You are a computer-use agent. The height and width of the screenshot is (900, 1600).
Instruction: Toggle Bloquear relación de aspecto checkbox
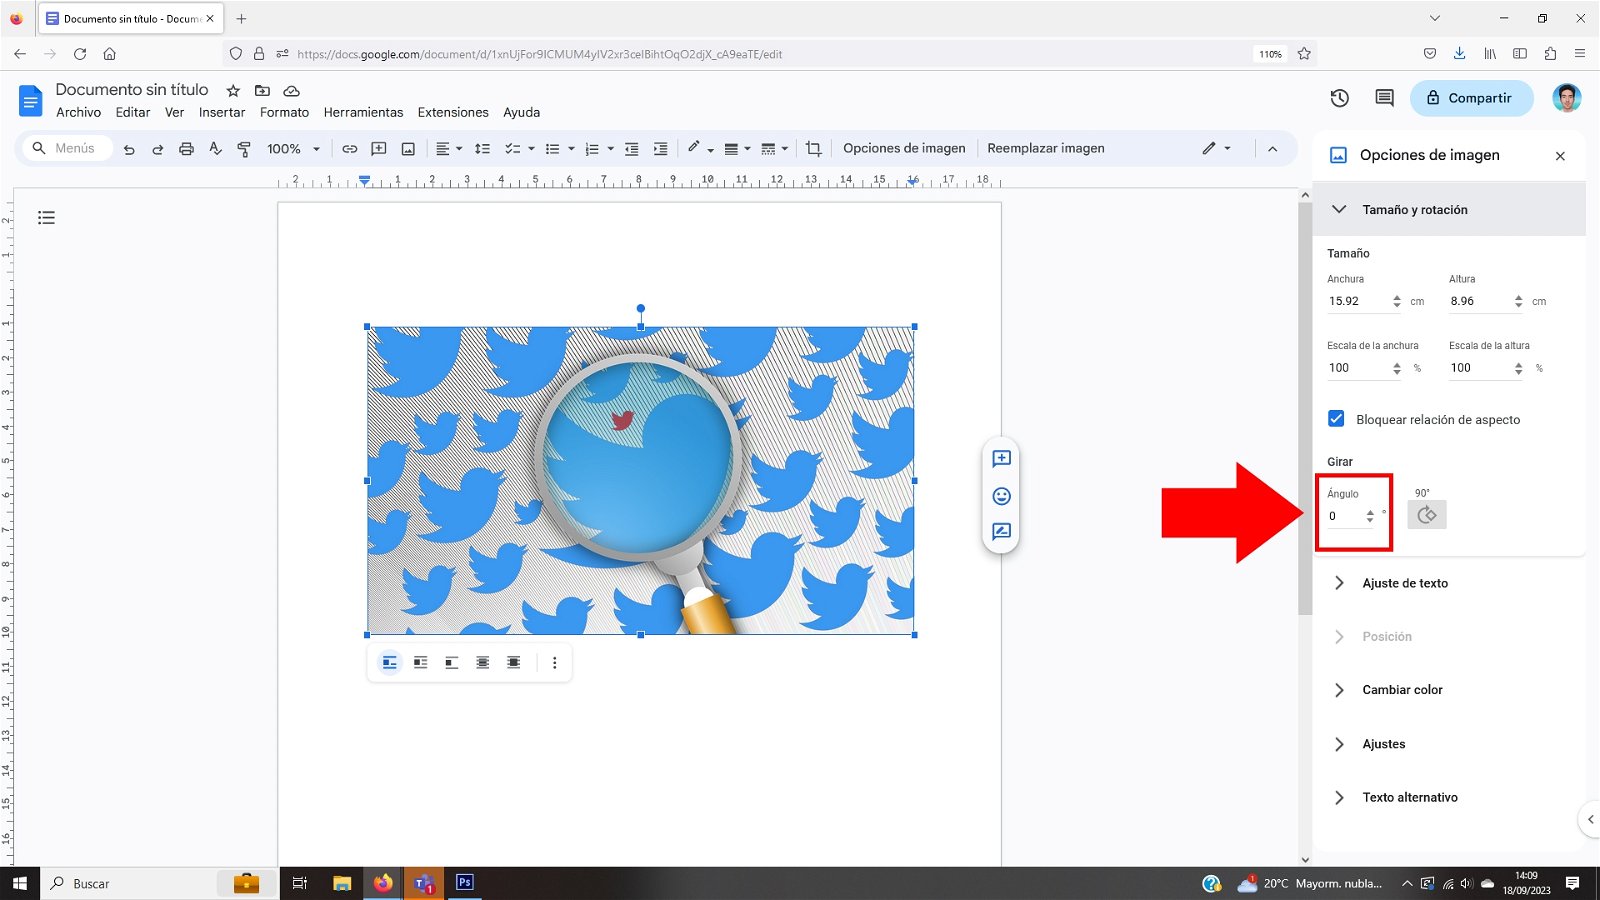[1336, 419]
